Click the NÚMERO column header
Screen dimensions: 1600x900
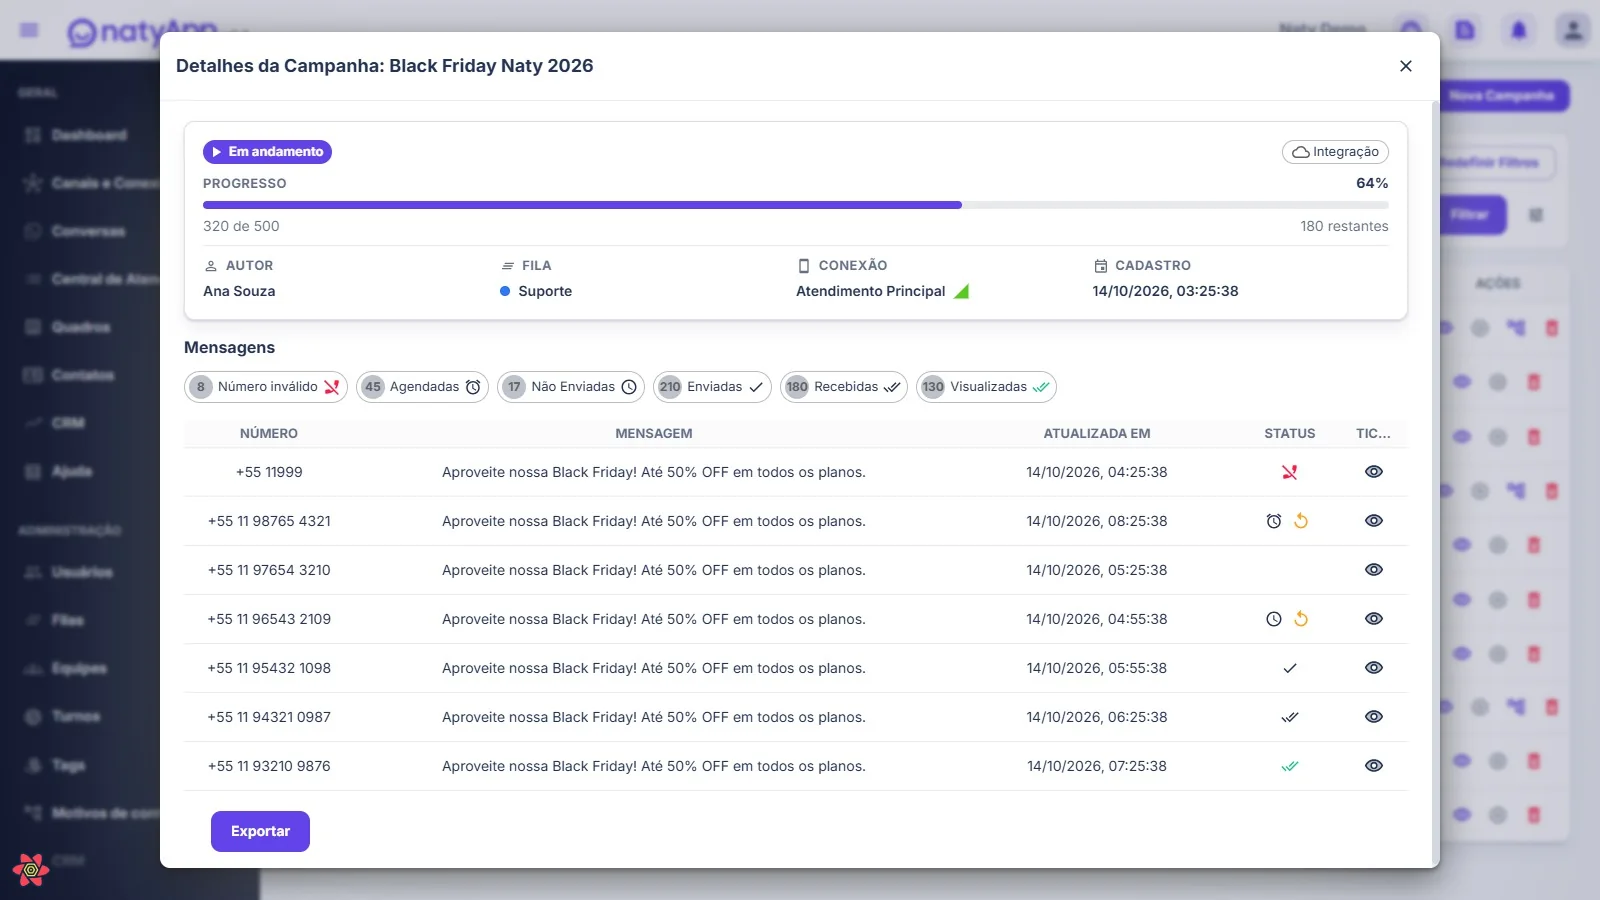pos(269,433)
